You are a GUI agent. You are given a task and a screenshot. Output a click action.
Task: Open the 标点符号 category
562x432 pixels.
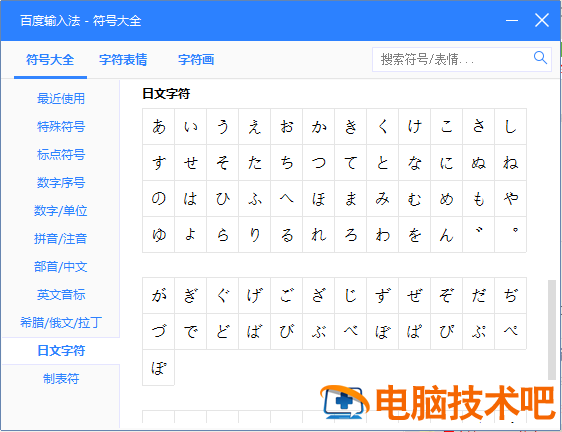61,155
